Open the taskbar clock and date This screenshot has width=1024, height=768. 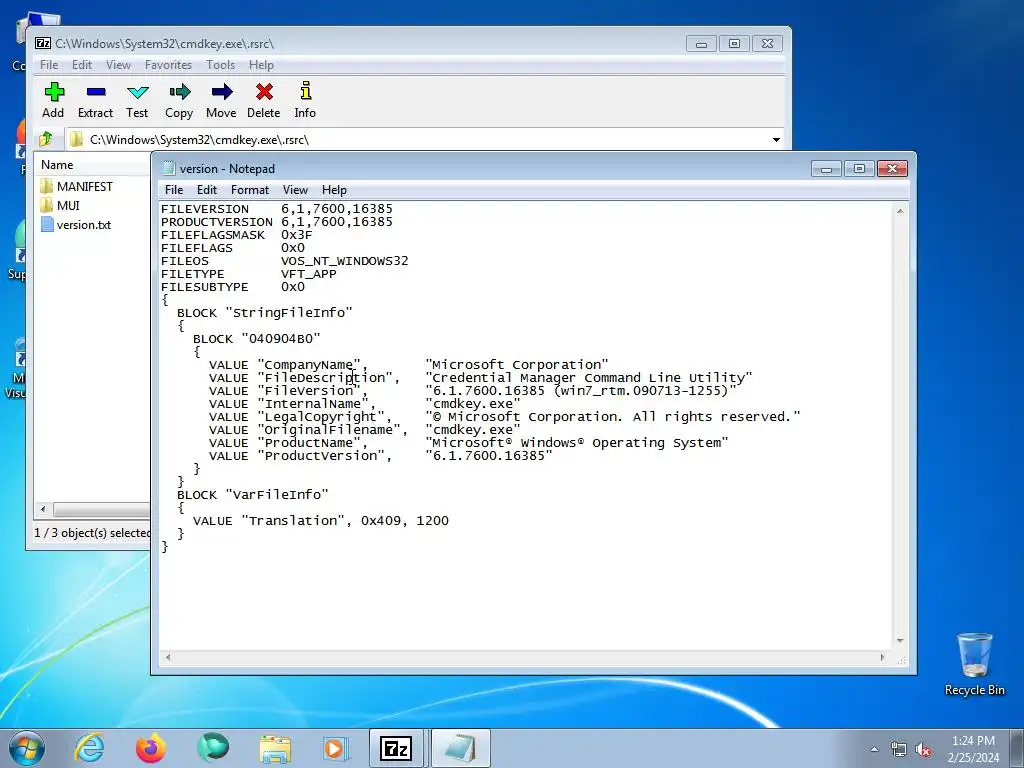(973, 749)
